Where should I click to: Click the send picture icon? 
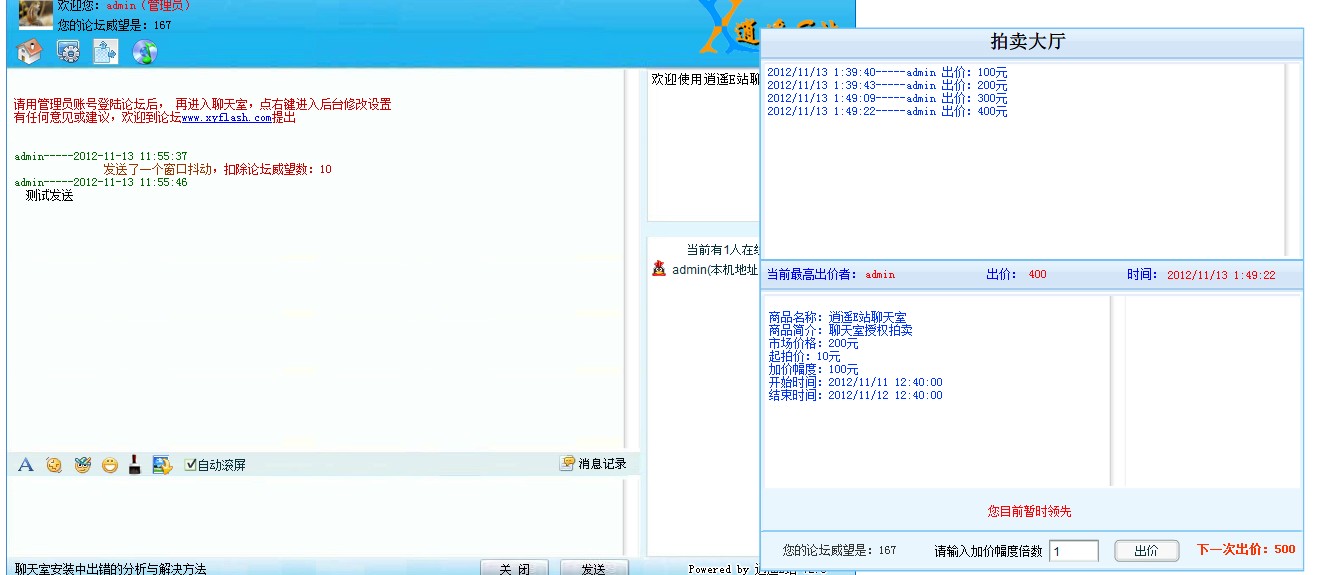coord(162,465)
